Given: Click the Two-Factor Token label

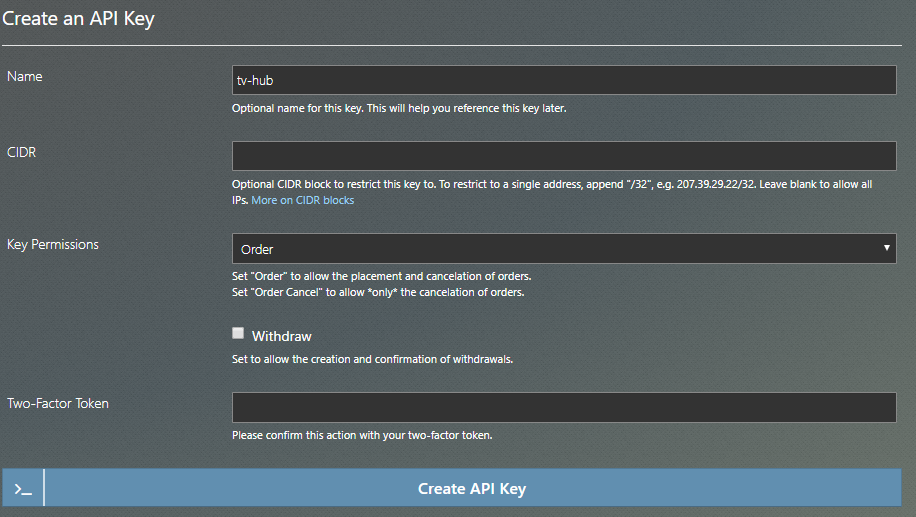Looking at the screenshot, I should pyautogui.click(x=58, y=403).
